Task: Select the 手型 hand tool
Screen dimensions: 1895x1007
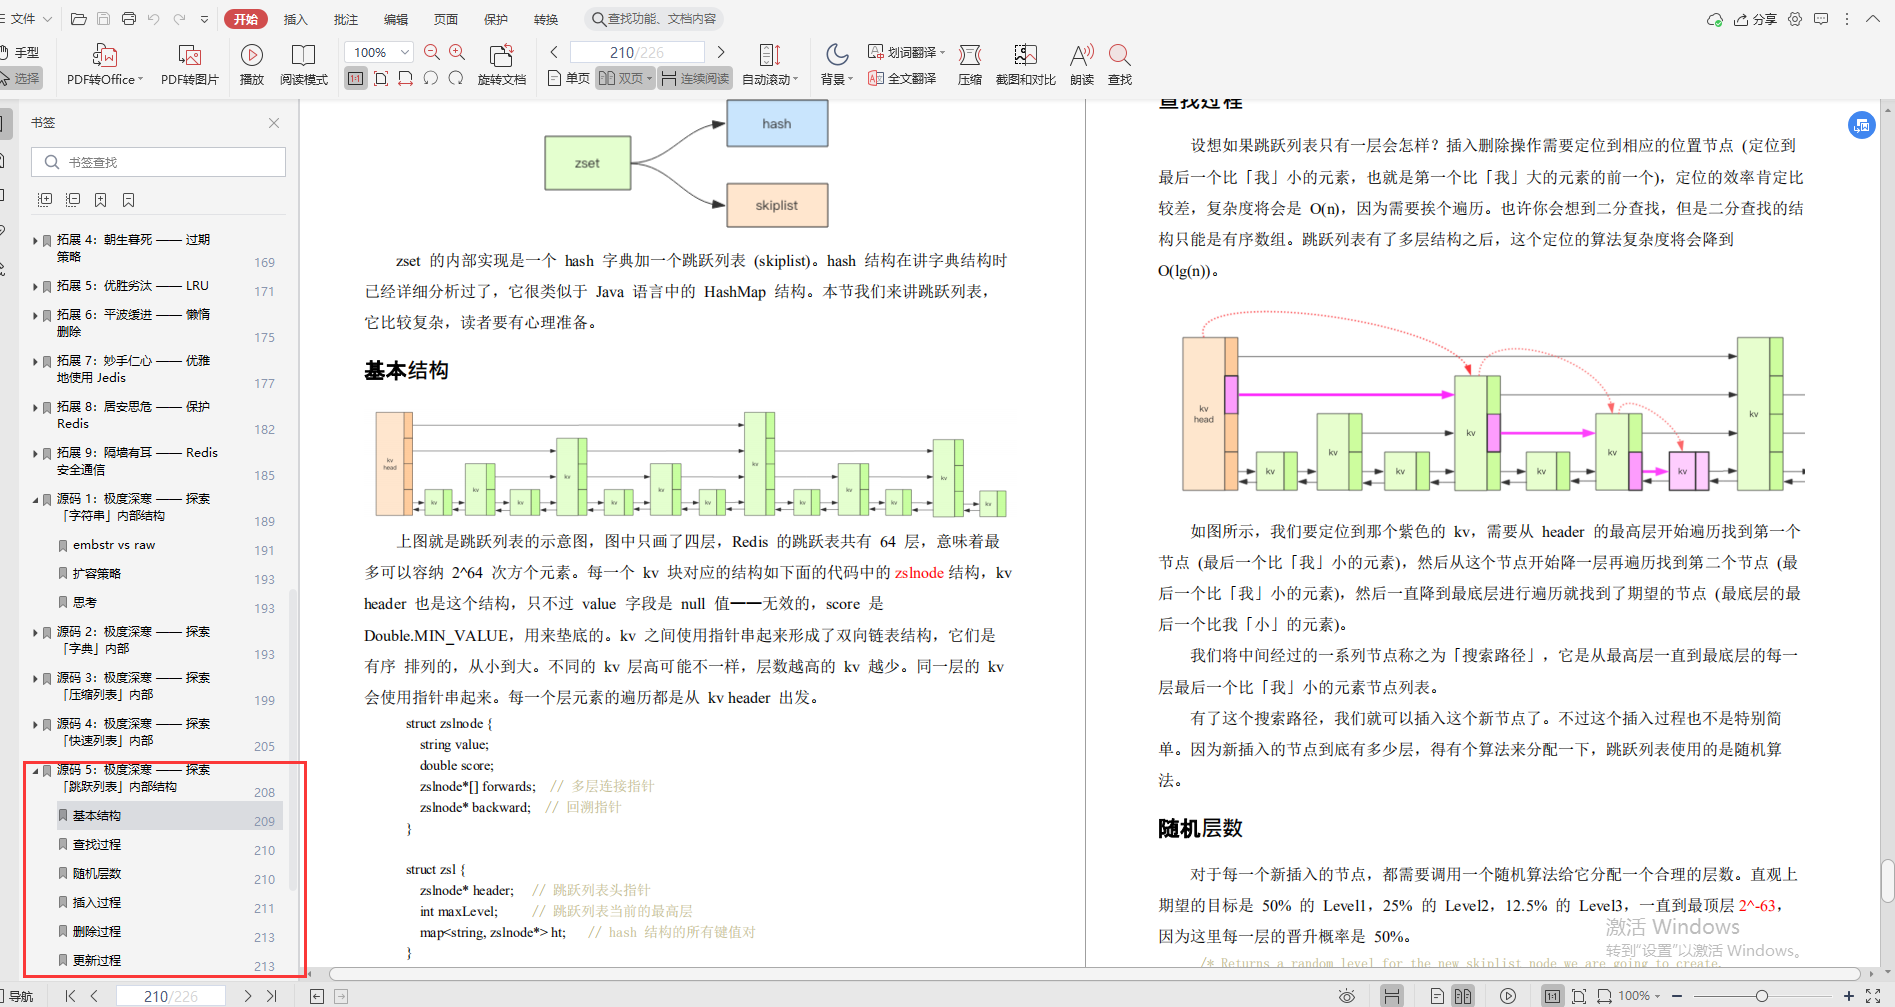Action: click(20, 52)
